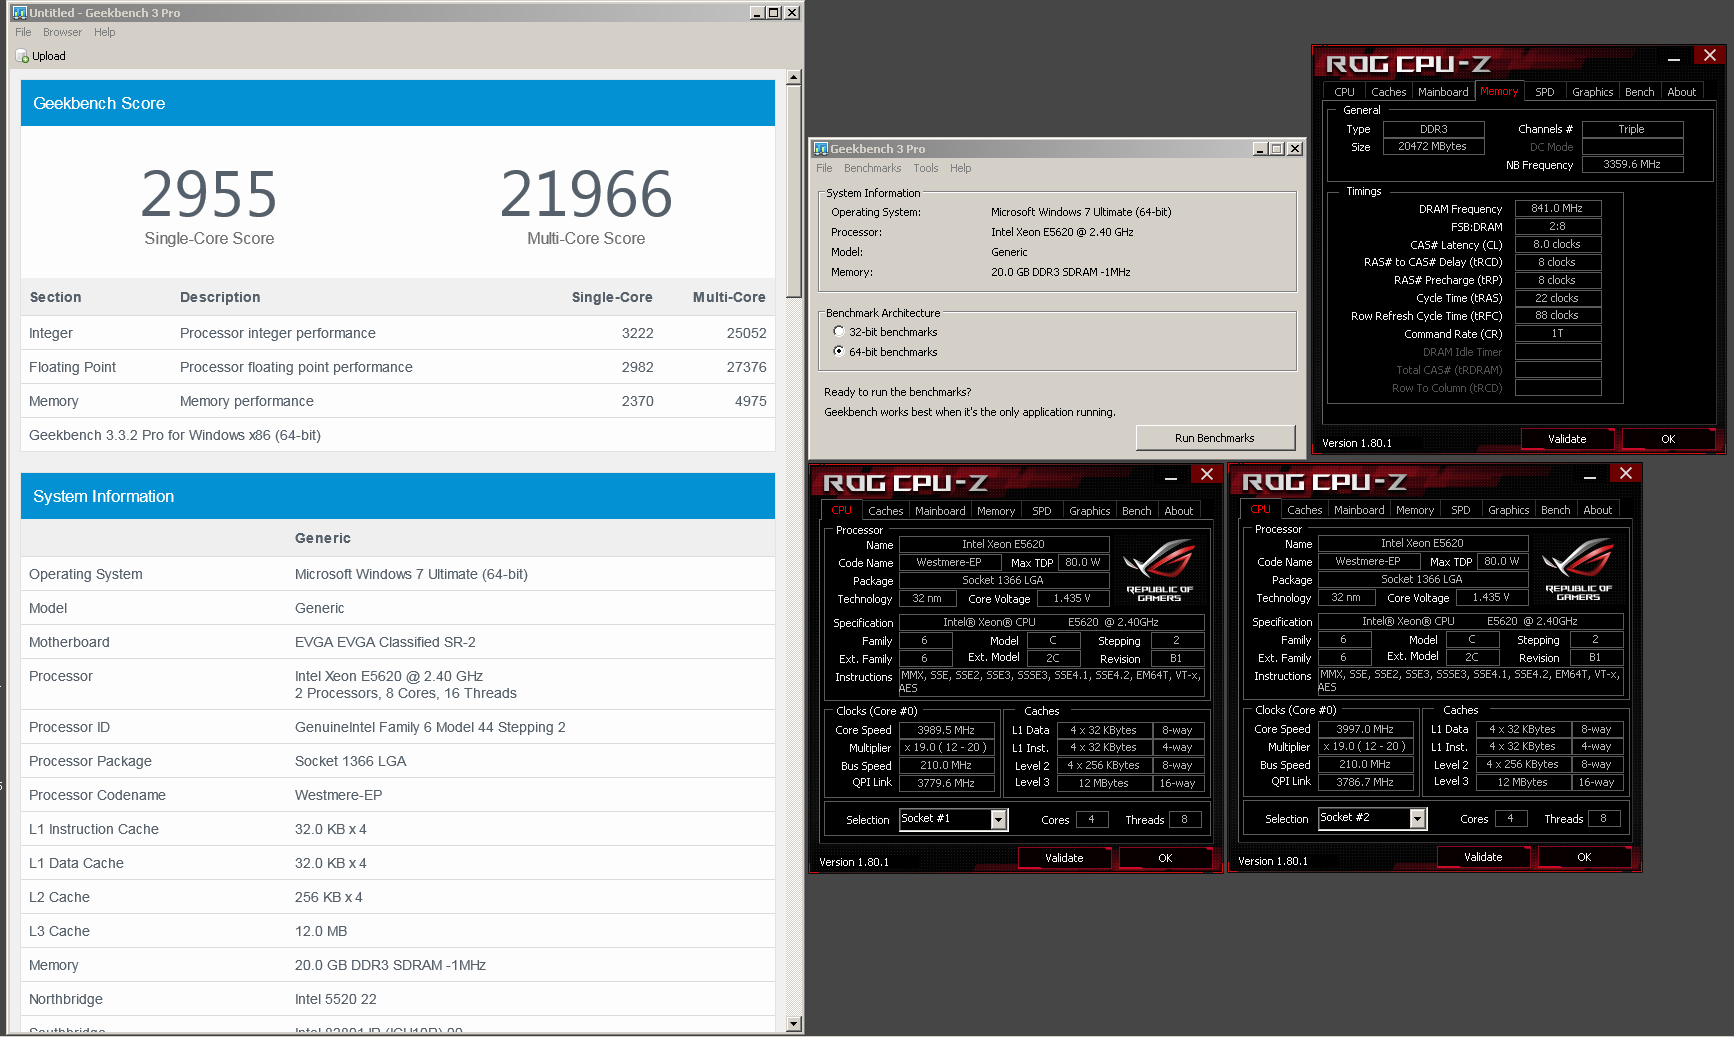
Task: Click the Republic of Gamers logo in Socket #2 window
Action: pyautogui.click(x=1578, y=569)
